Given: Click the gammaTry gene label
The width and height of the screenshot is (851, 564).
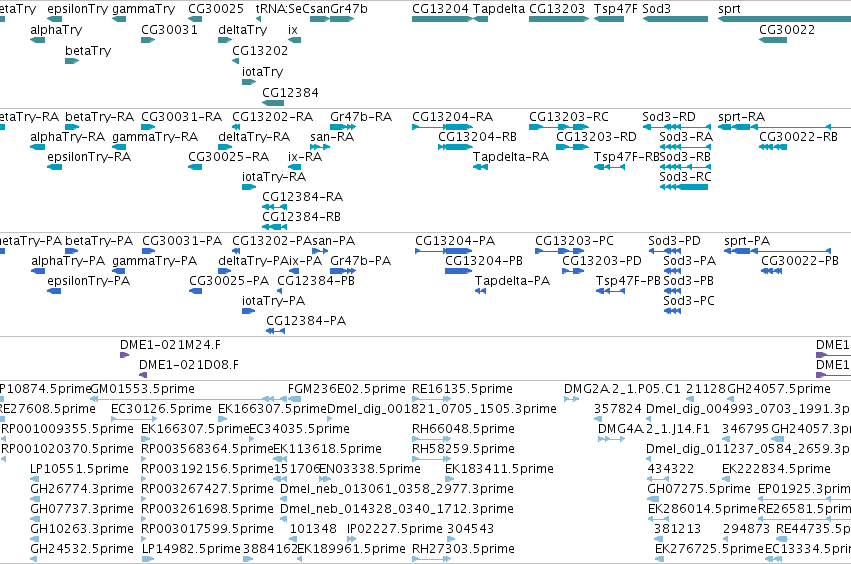Looking at the screenshot, I should click(143, 9).
